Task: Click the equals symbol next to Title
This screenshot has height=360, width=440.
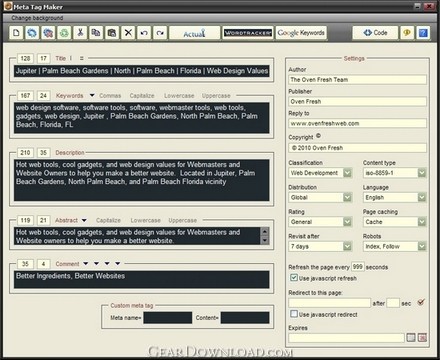Action: (81, 58)
